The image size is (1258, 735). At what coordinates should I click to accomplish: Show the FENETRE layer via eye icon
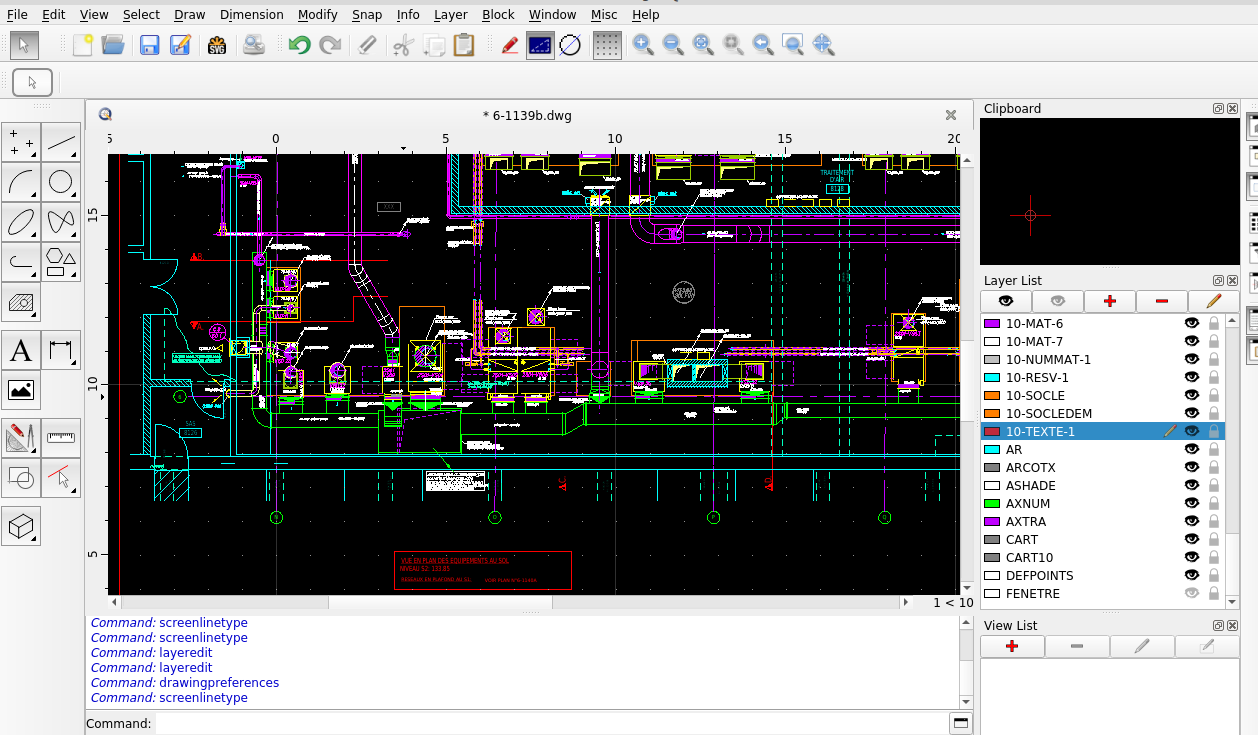point(1191,594)
